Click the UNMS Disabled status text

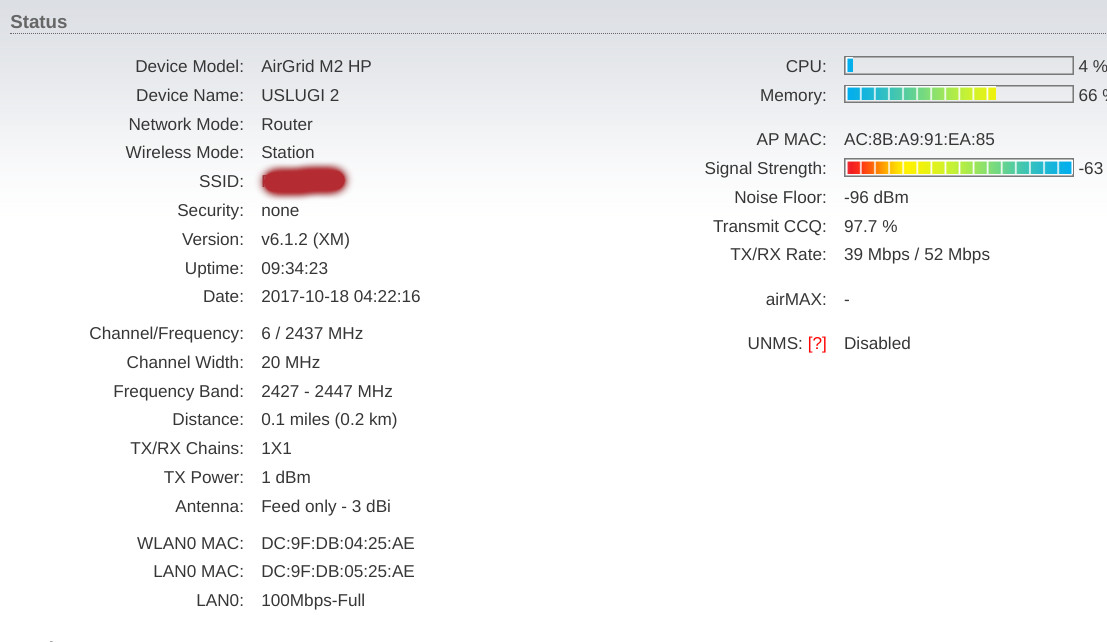(x=878, y=343)
